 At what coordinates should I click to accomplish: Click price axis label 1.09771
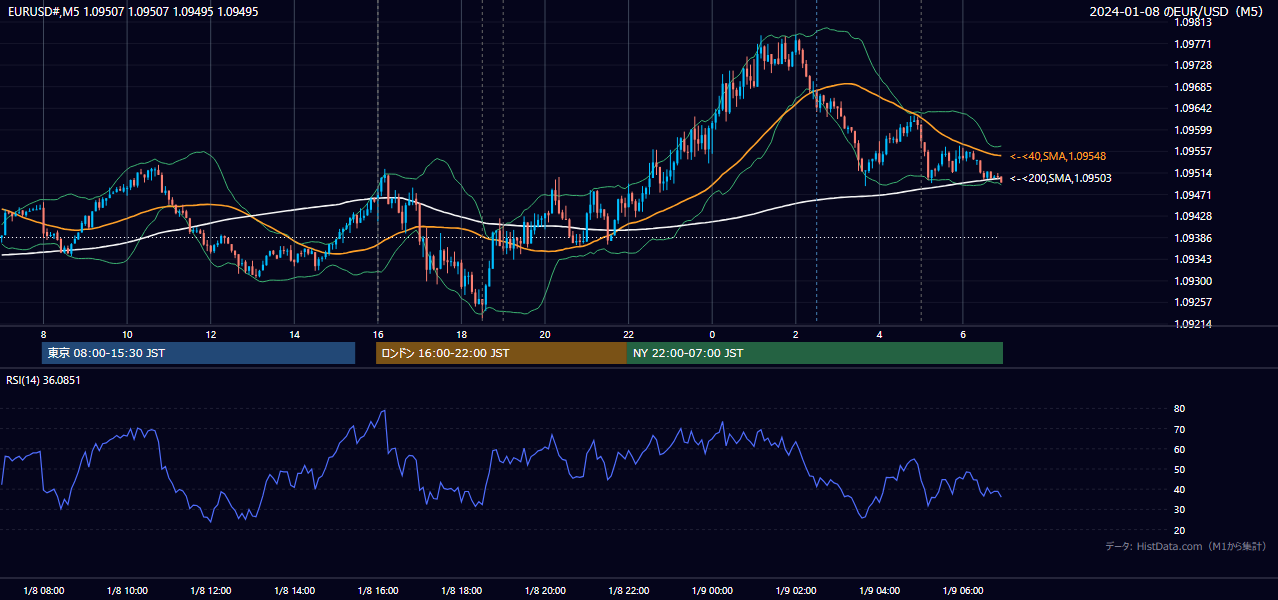click(x=1193, y=44)
